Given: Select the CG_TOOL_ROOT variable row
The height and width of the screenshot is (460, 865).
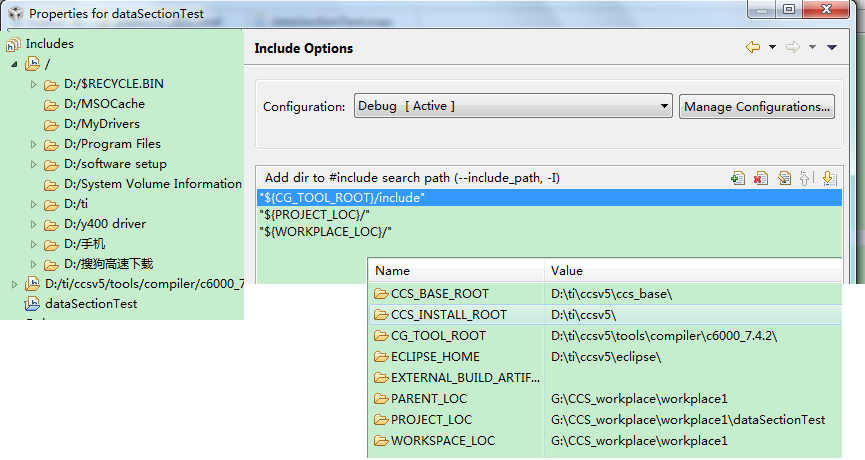Looking at the screenshot, I should pyautogui.click(x=605, y=335).
